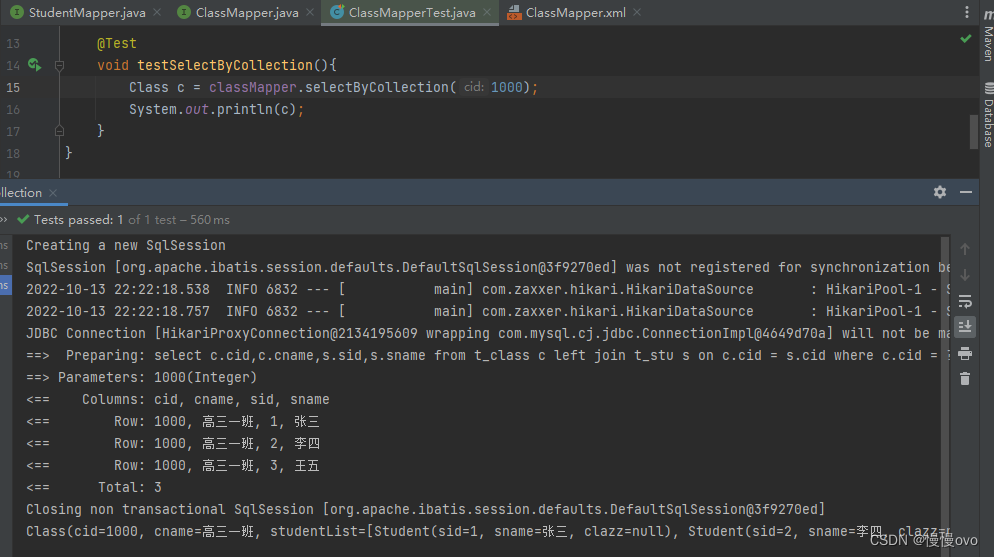
Task: Open the Database tool window
Action: 988,115
